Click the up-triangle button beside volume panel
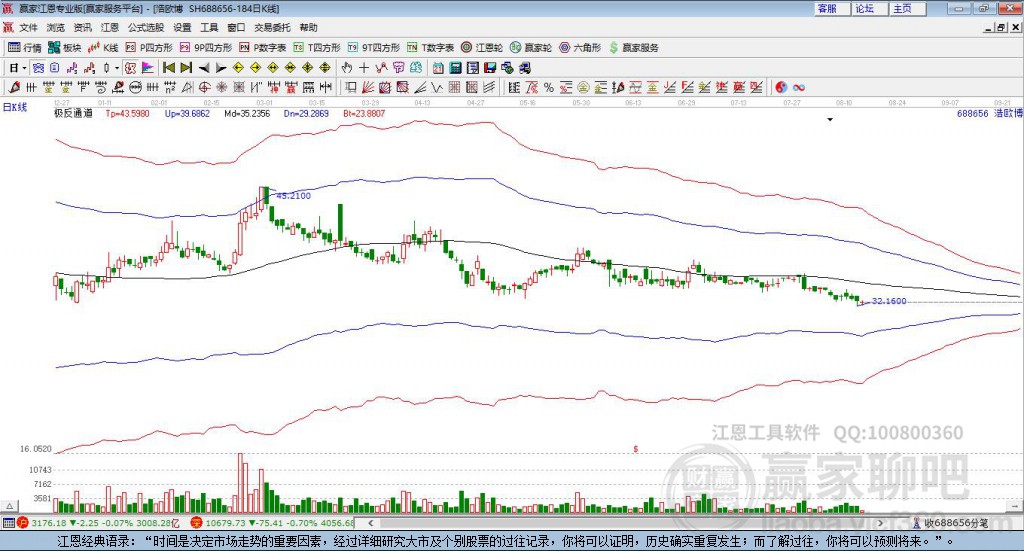Image resolution: width=1024 pixels, height=551 pixels. (x=9, y=506)
